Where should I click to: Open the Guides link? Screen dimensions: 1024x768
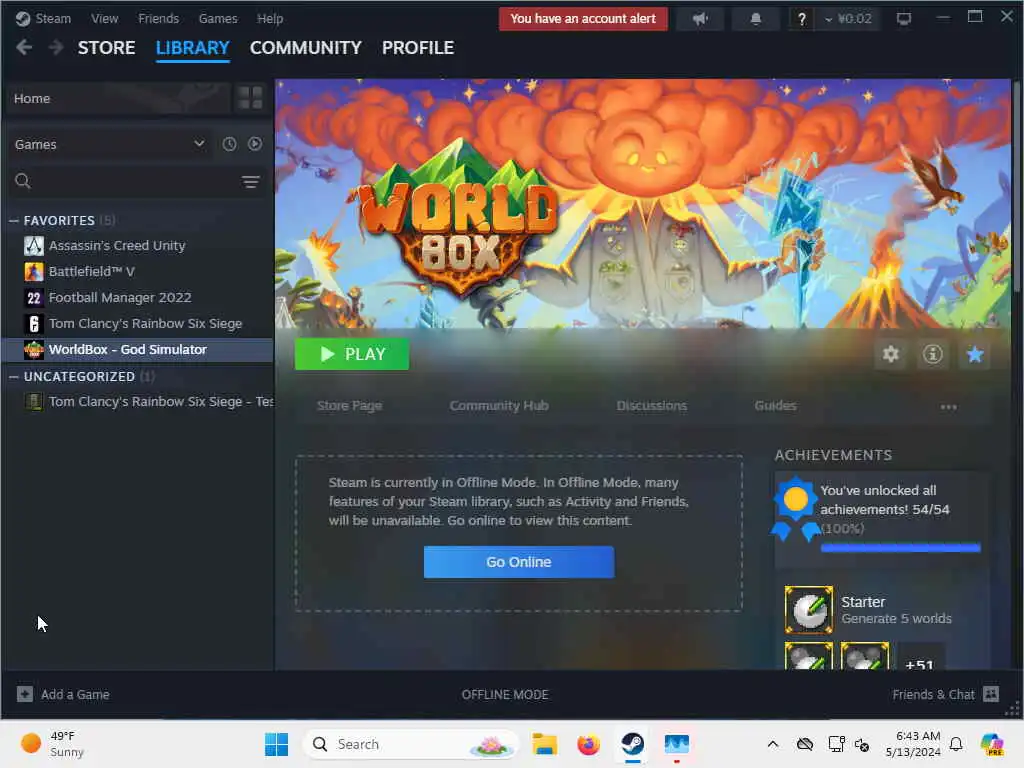(x=775, y=406)
